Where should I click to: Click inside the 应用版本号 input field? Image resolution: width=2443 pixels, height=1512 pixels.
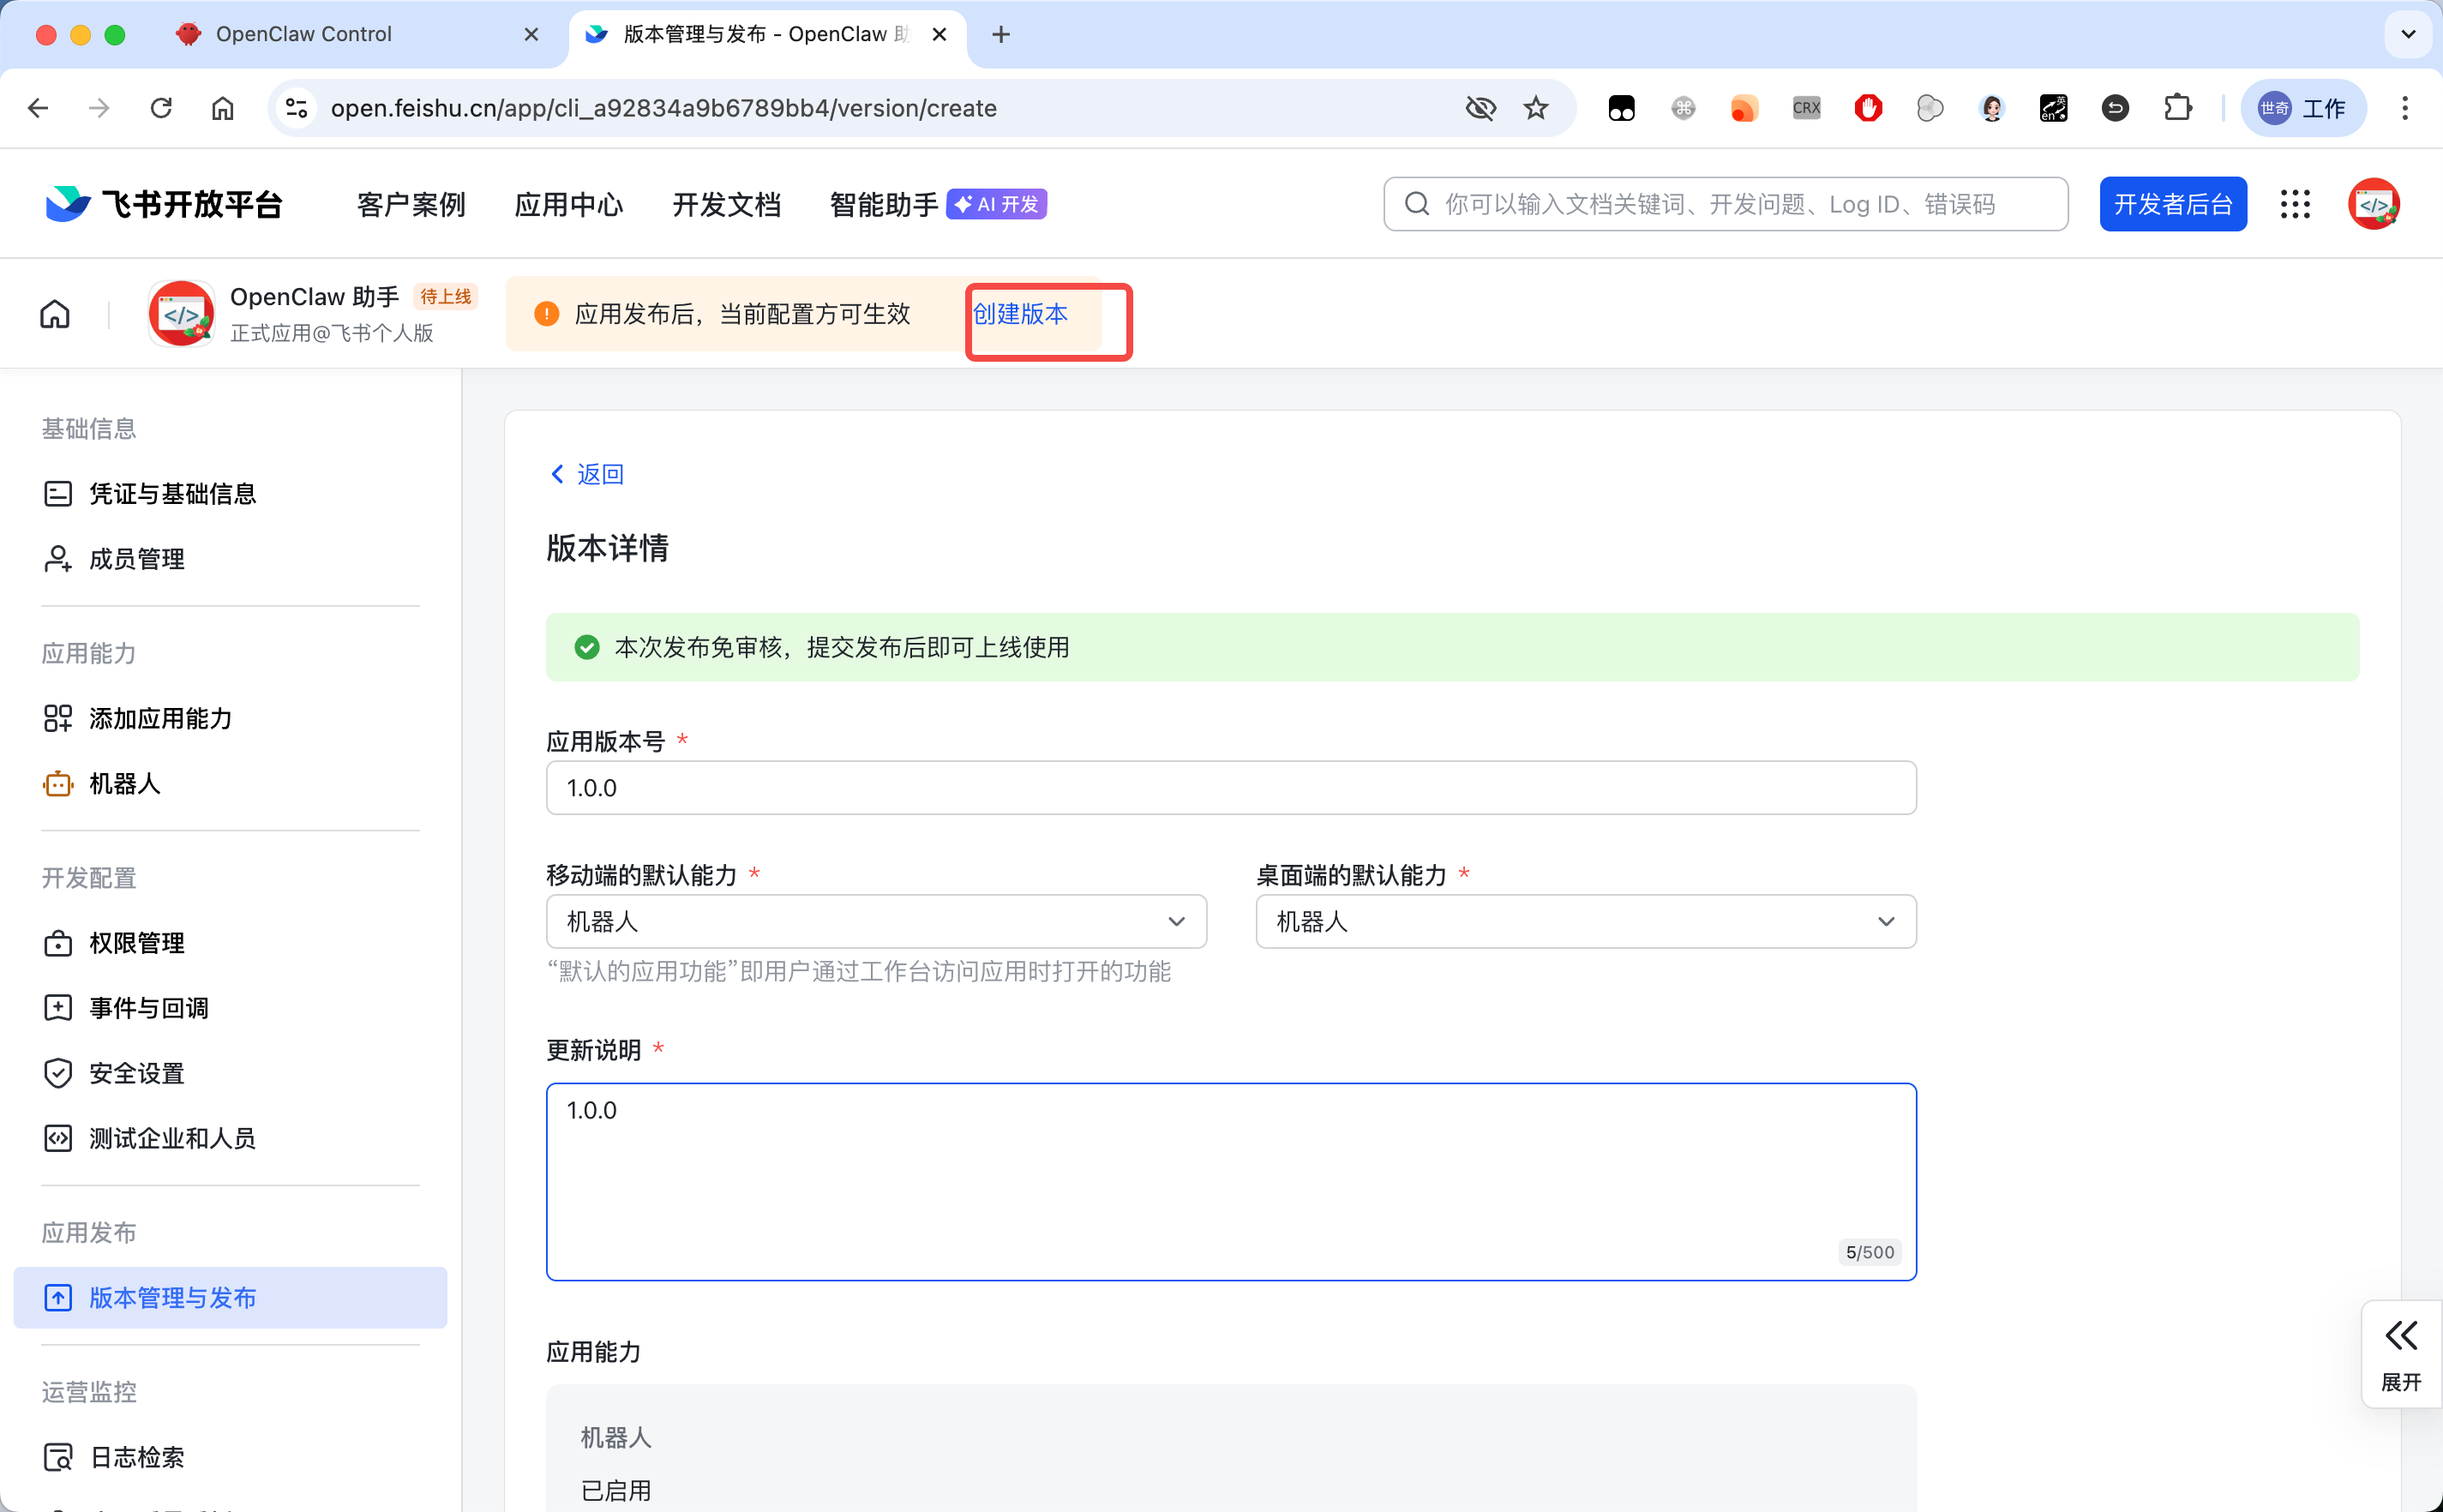tap(1230, 787)
